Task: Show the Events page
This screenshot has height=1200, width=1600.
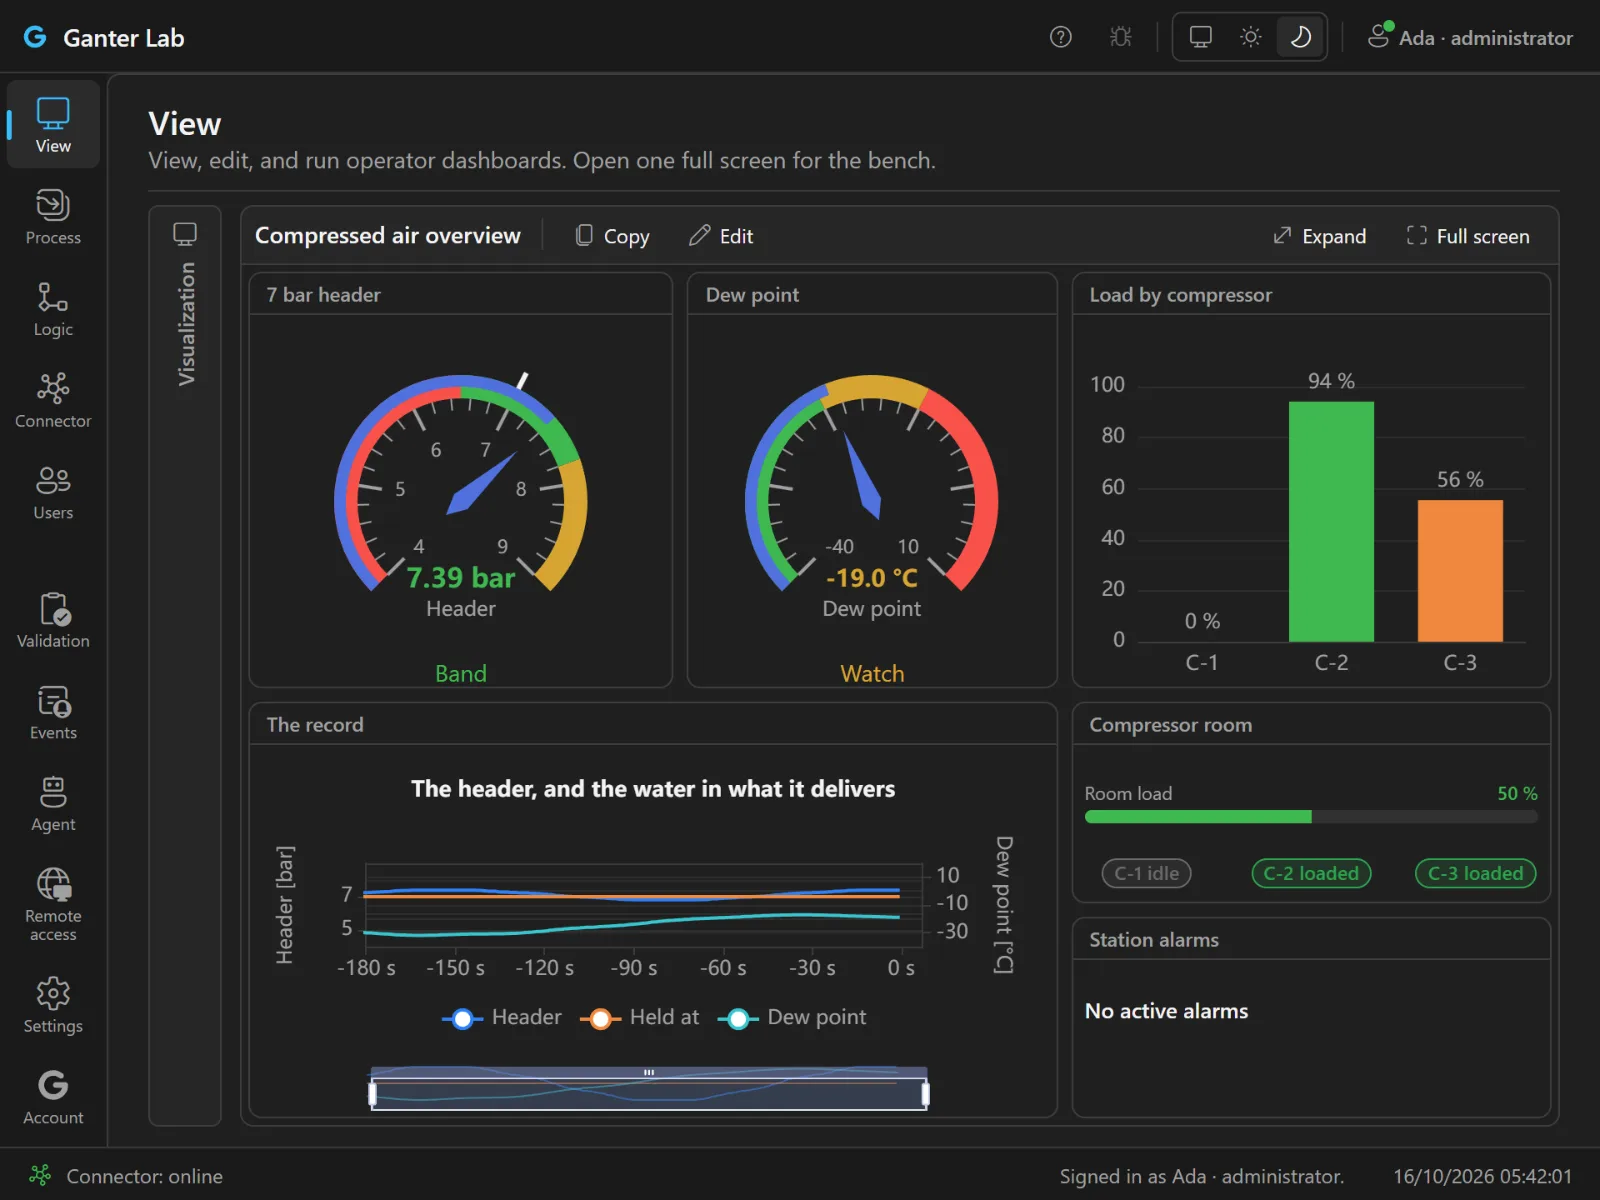Action: click(x=53, y=713)
